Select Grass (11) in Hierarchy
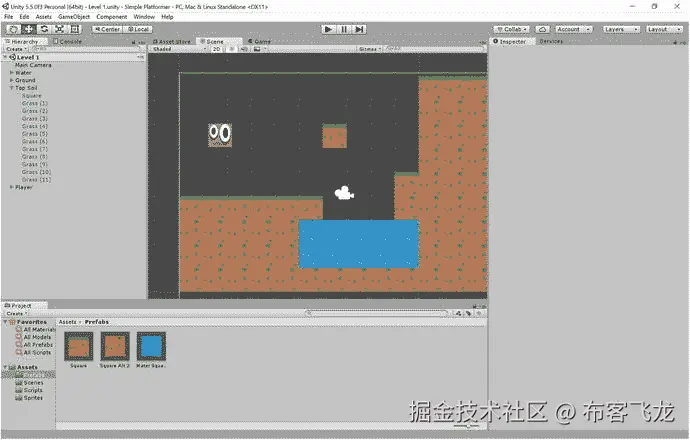The width and height of the screenshot is (690, 440). (x=37, y=180)
